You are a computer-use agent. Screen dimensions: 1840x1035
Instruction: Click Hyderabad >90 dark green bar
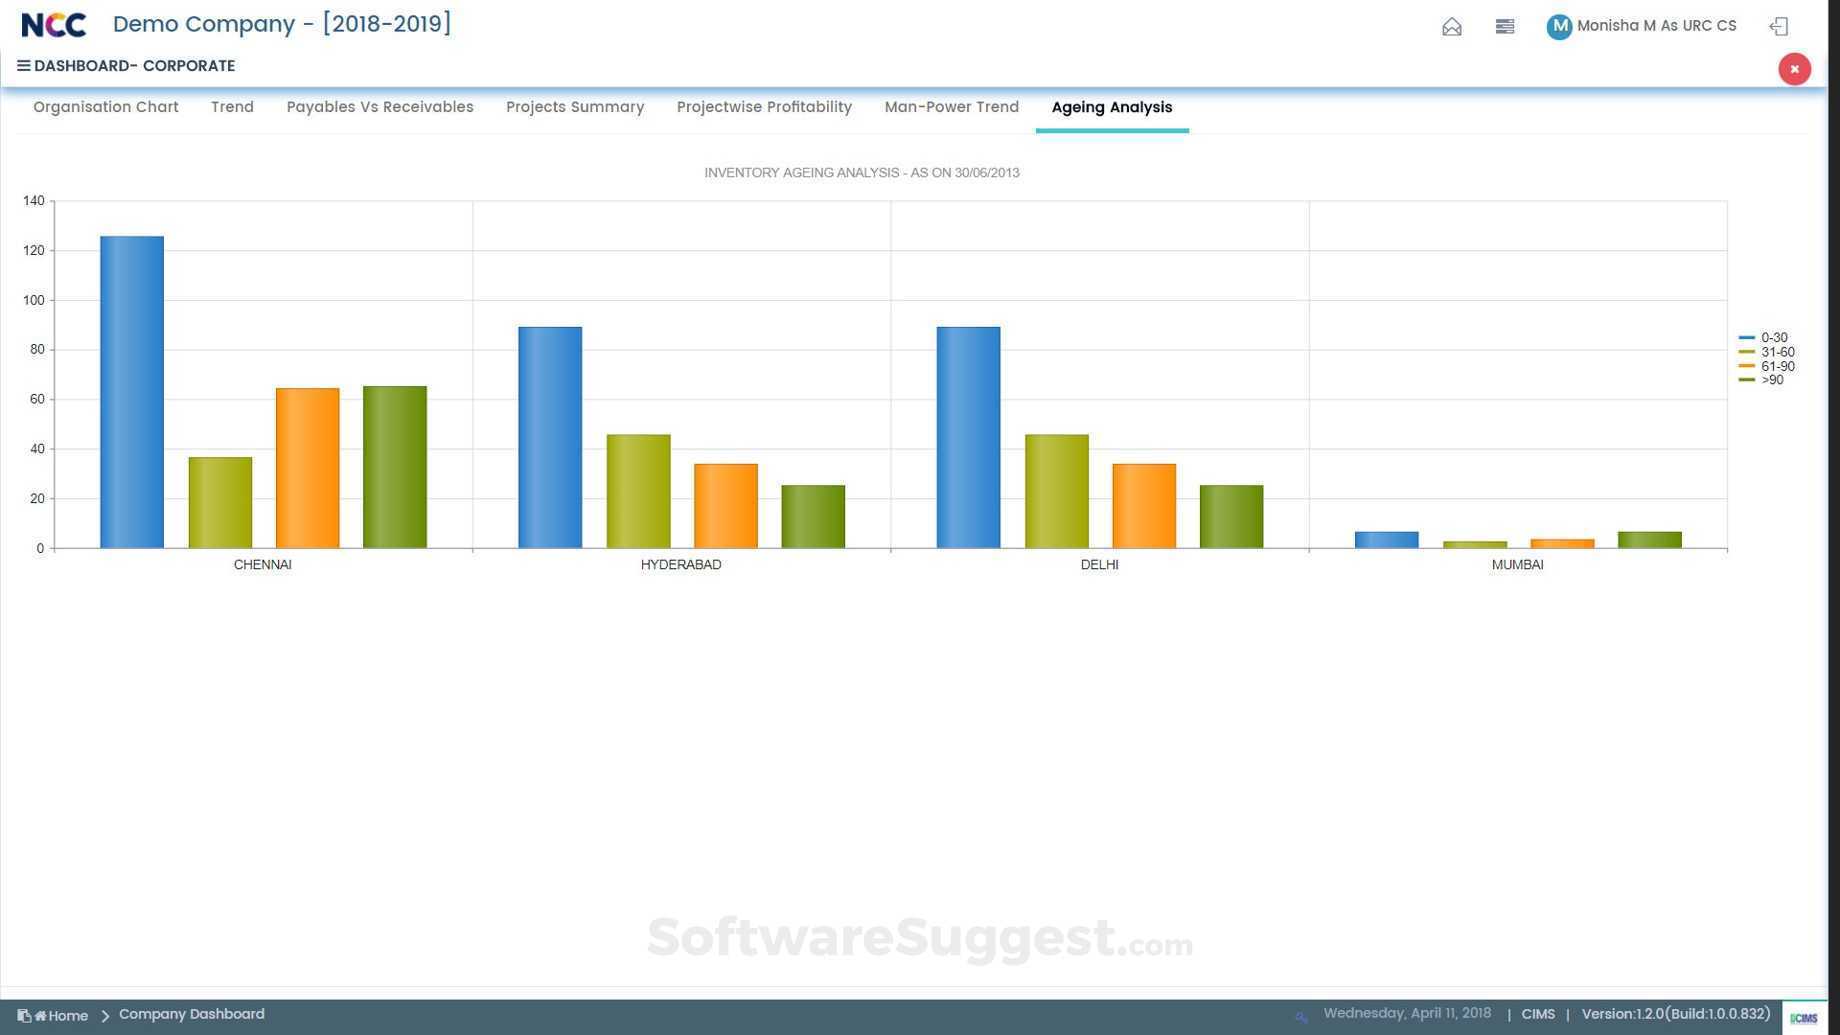(813, 517)
